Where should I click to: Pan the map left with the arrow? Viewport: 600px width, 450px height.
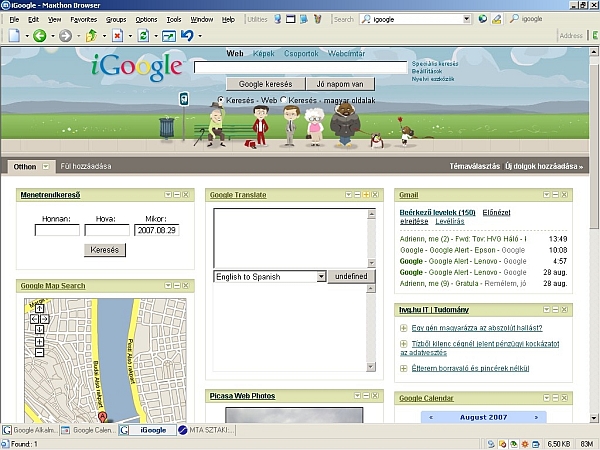[34, 318]
